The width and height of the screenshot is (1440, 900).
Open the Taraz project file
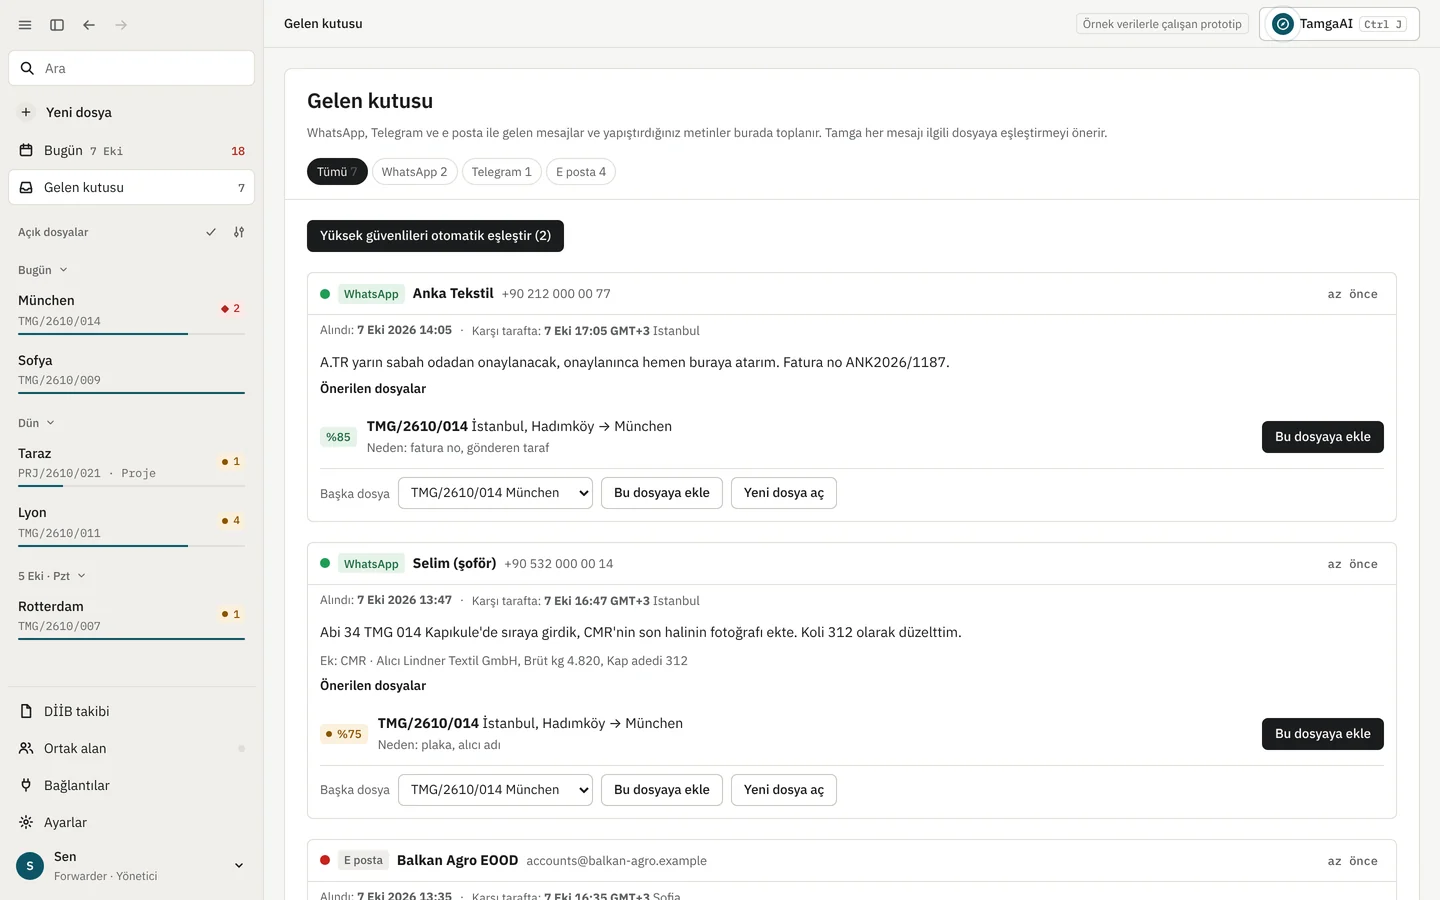click(x=131, y=463)
